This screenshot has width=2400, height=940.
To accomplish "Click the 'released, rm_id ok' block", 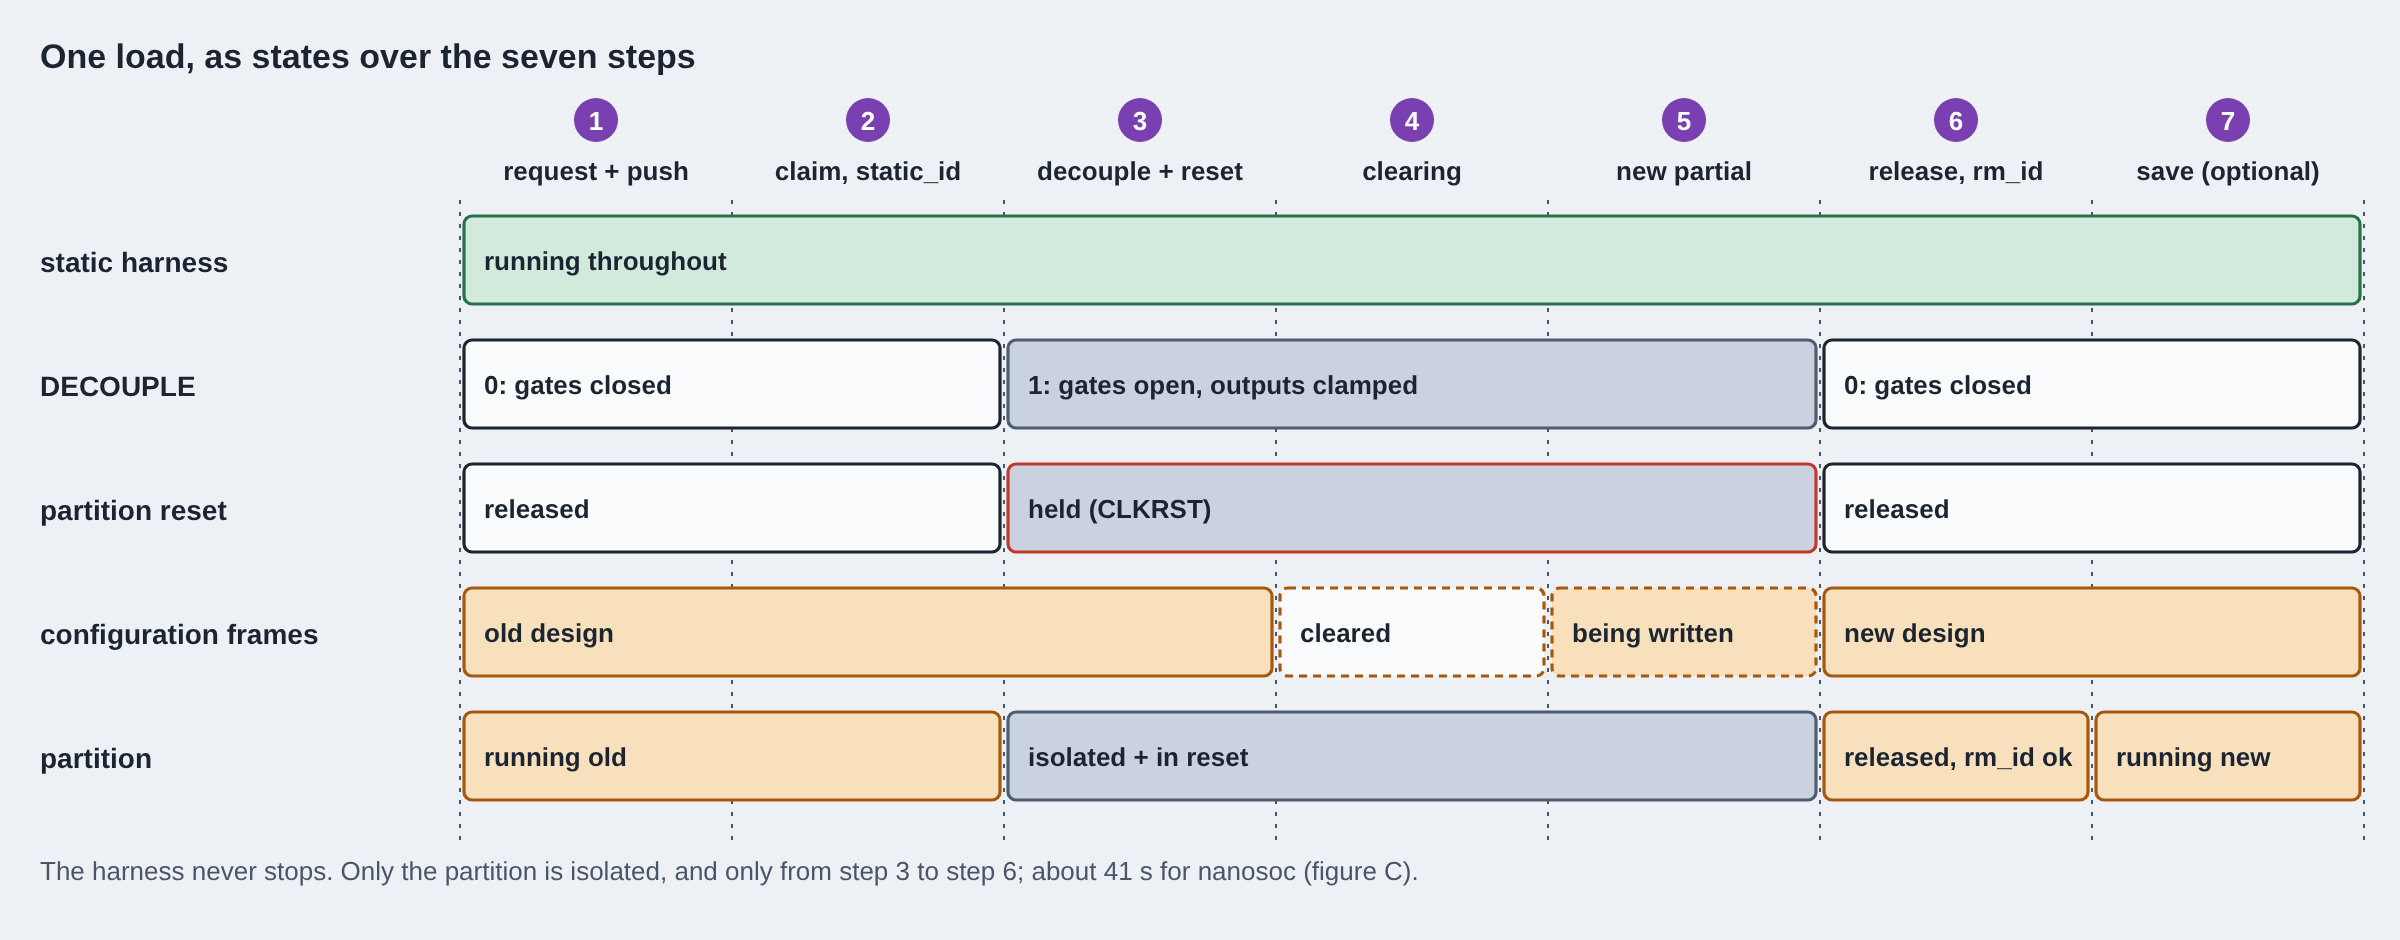I will [1956, 756].
